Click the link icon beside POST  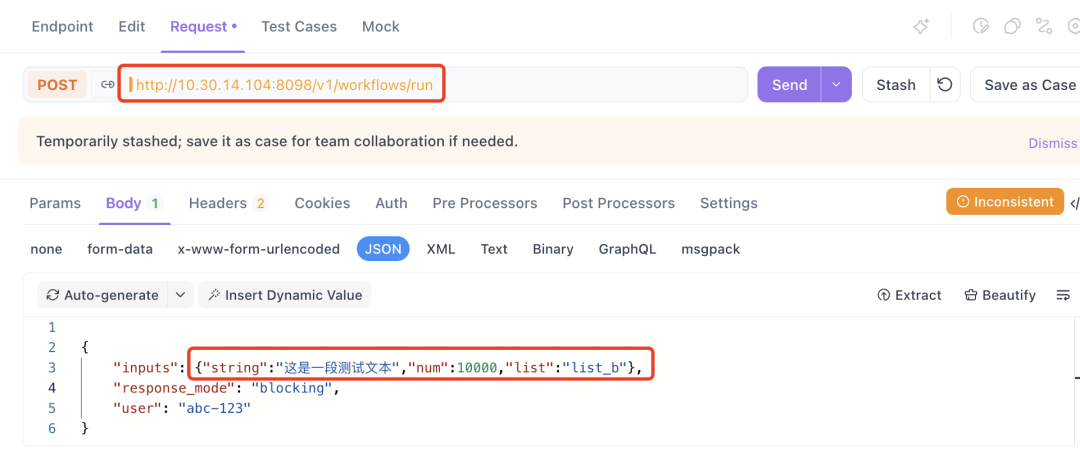106,85
